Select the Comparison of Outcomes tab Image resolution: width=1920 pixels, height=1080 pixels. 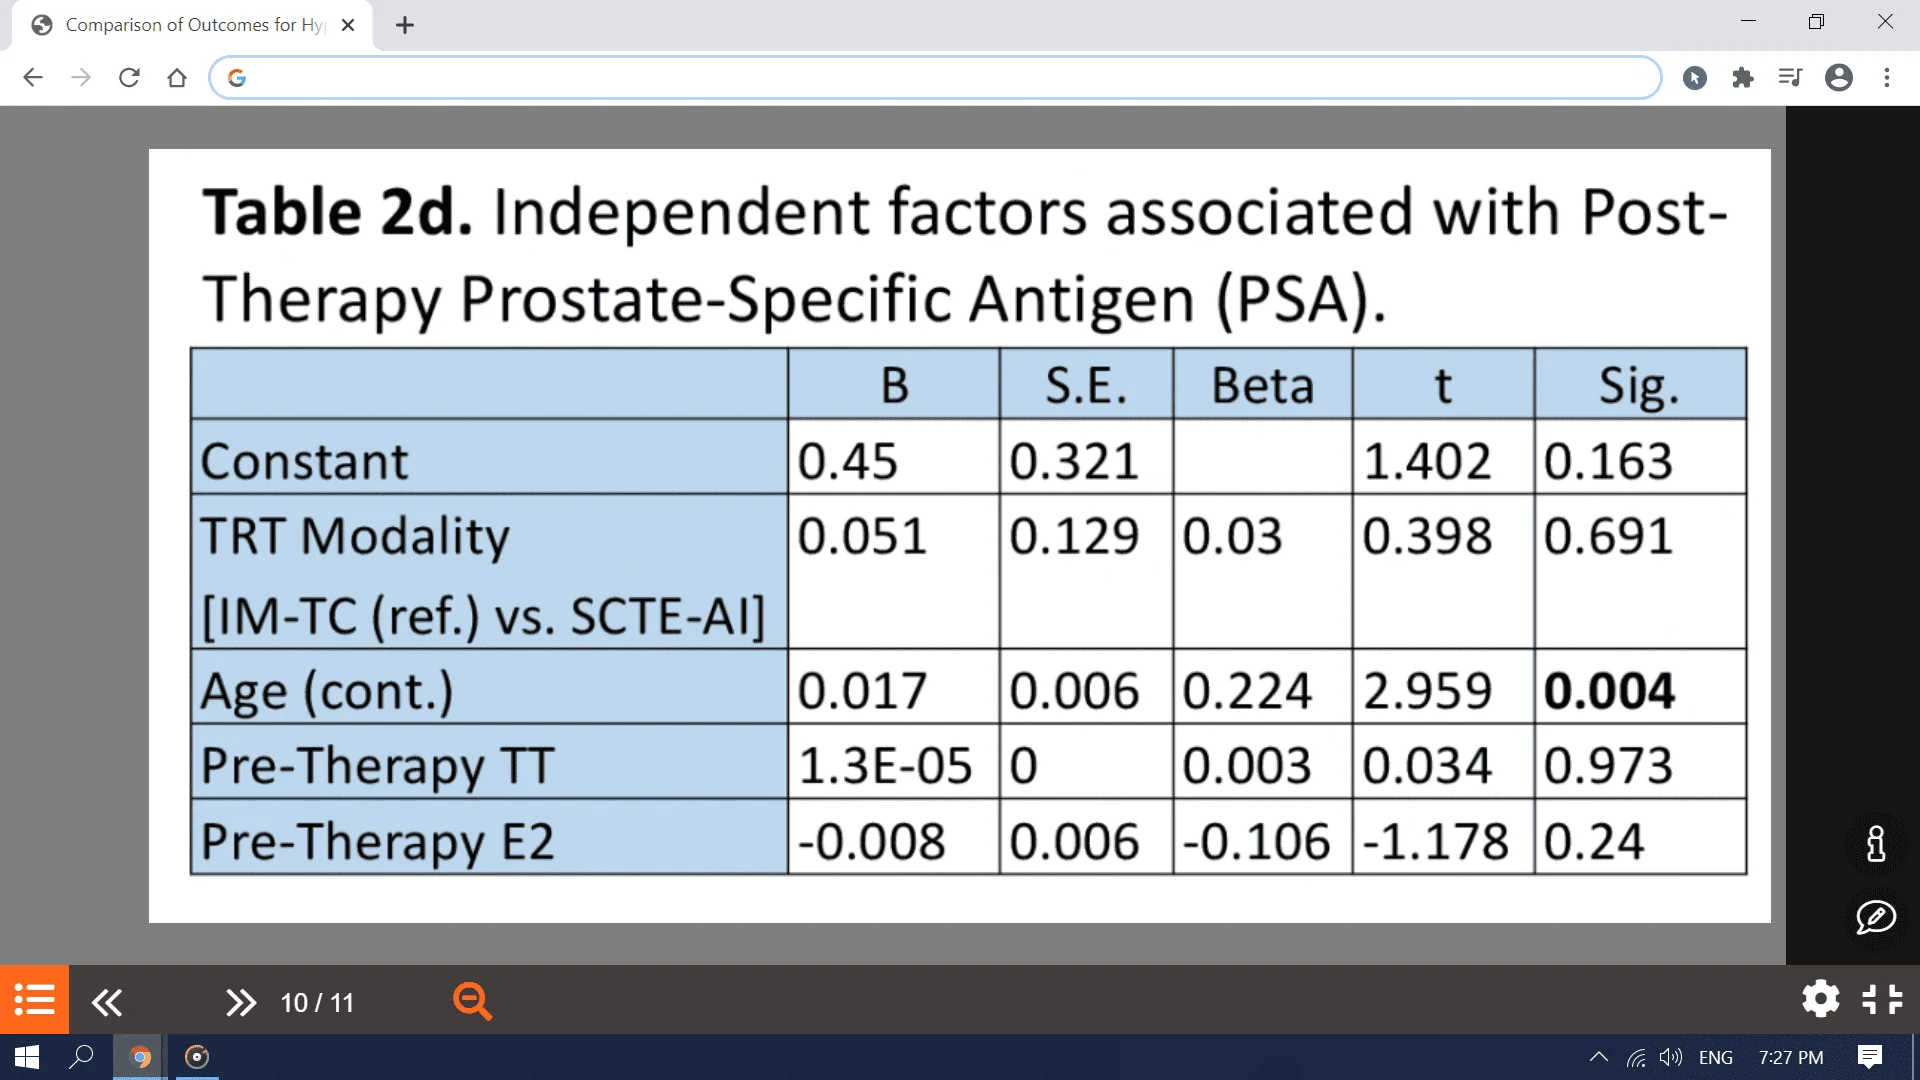(192, 25)
